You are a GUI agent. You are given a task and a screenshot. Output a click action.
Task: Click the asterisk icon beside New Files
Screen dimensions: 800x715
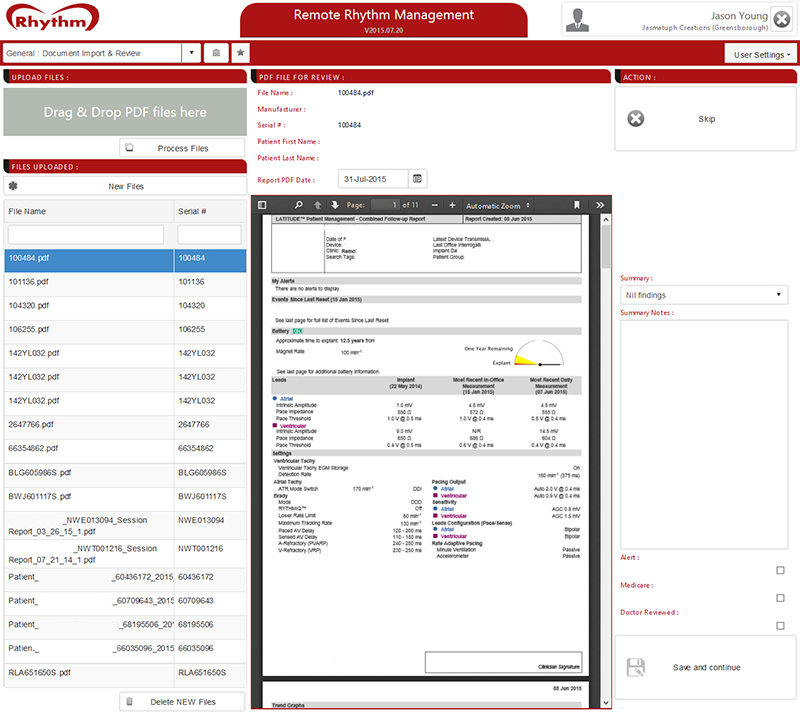(13, 186)
